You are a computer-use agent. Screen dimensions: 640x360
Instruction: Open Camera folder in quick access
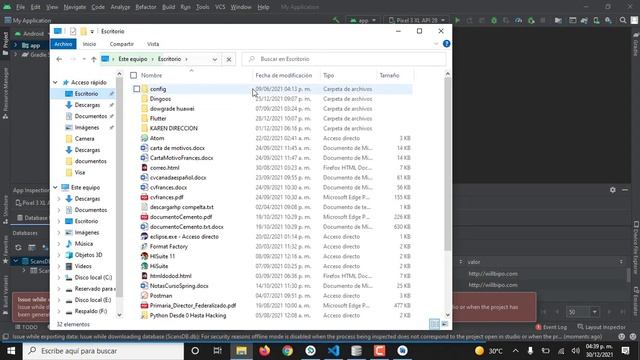coord(84,138)
